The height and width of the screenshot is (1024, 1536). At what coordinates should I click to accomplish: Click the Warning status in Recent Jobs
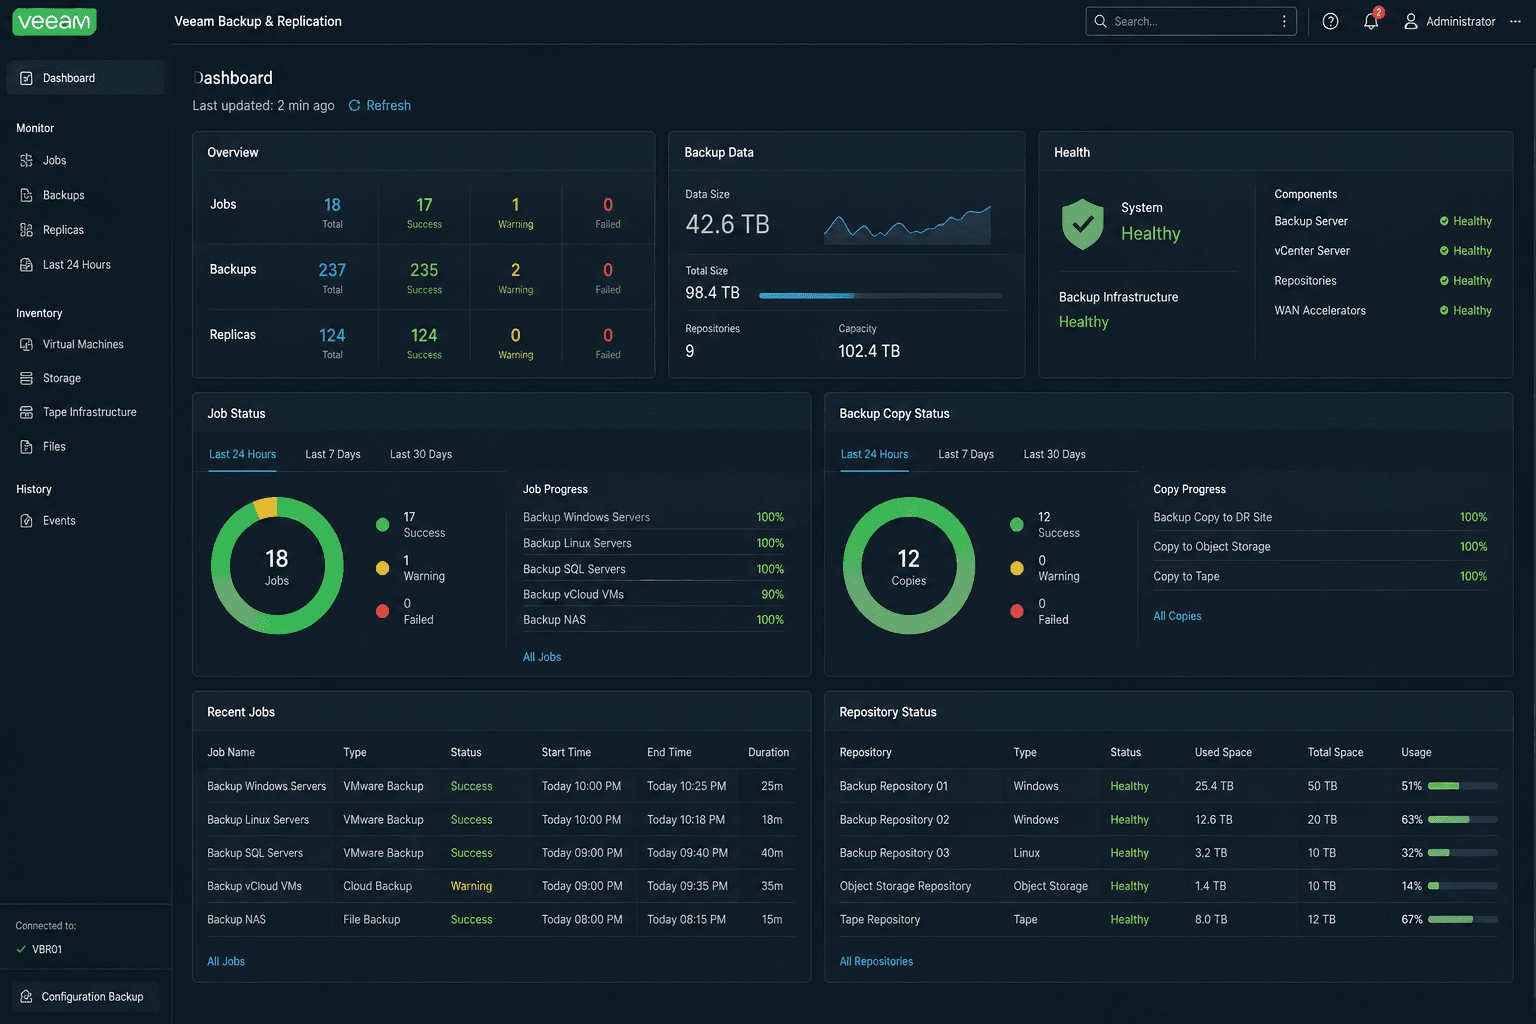coord(471,887)
